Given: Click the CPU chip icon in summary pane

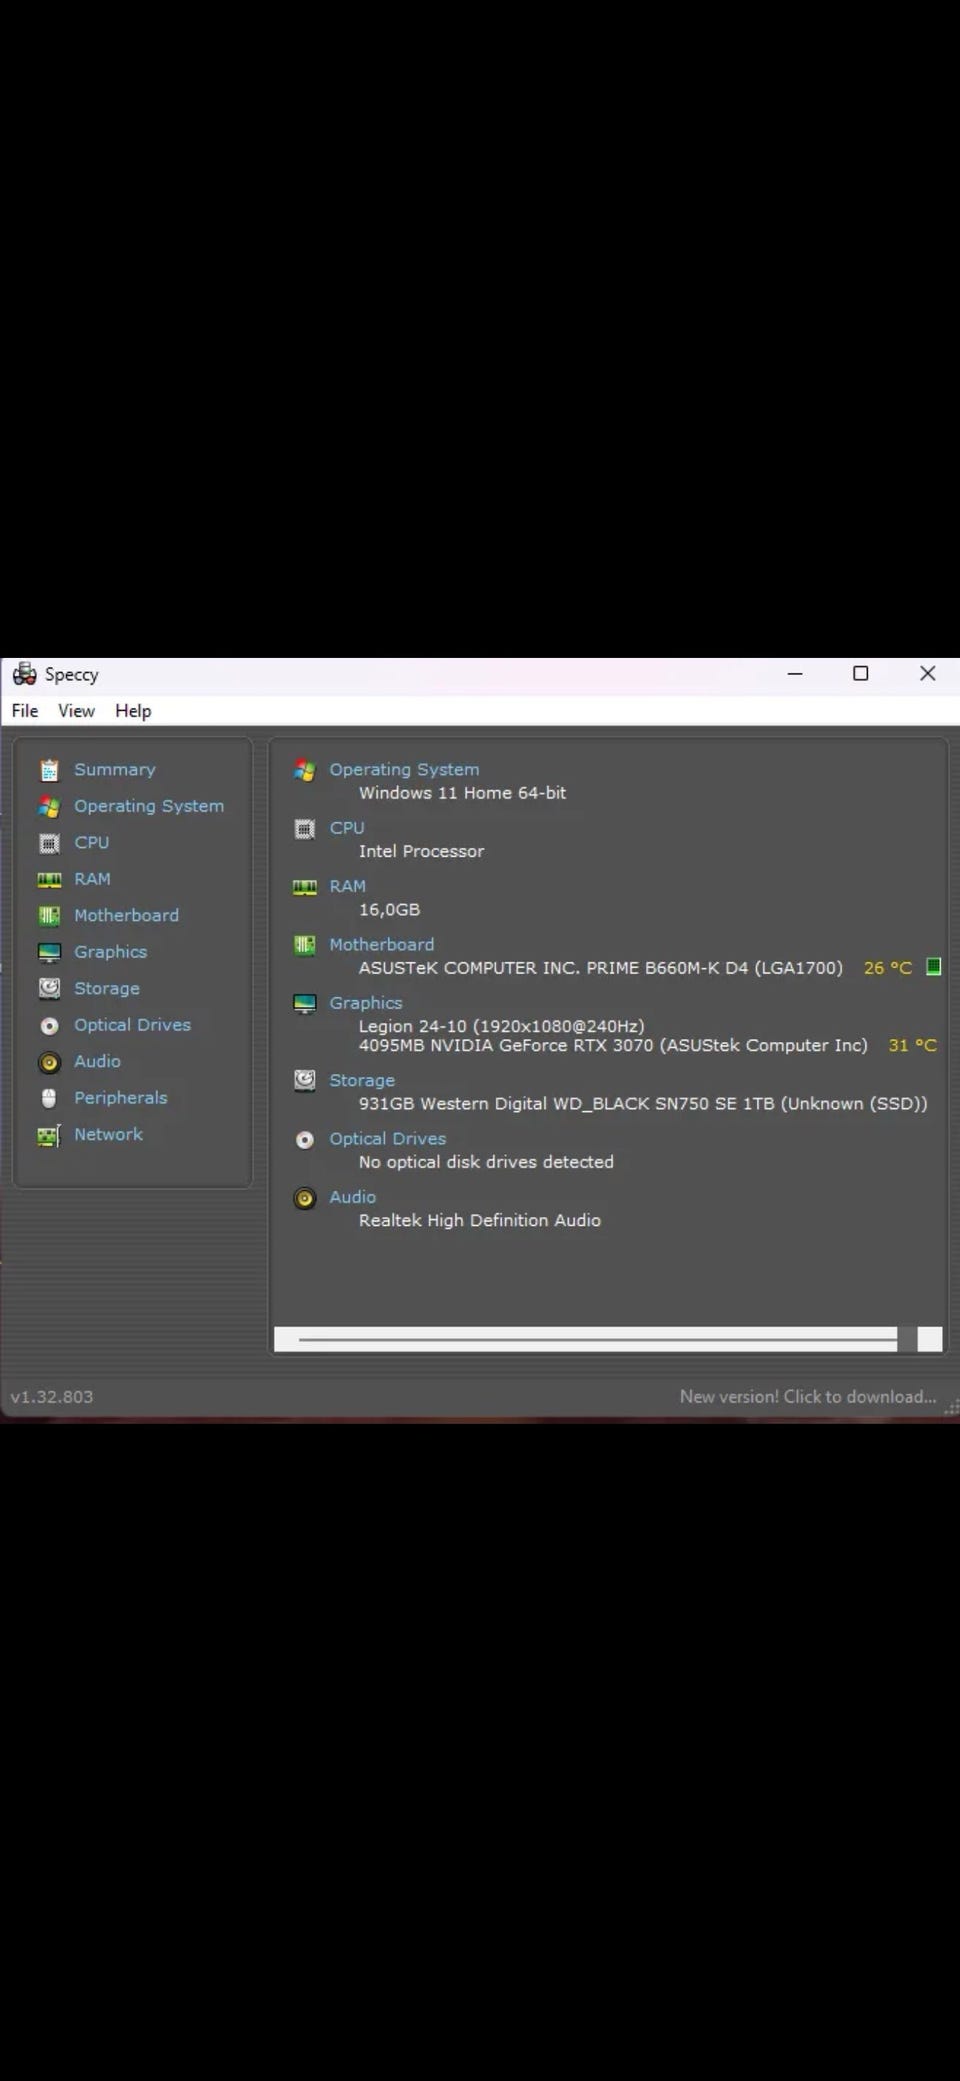Looking at the screenshot, I should tap(305, 829).
